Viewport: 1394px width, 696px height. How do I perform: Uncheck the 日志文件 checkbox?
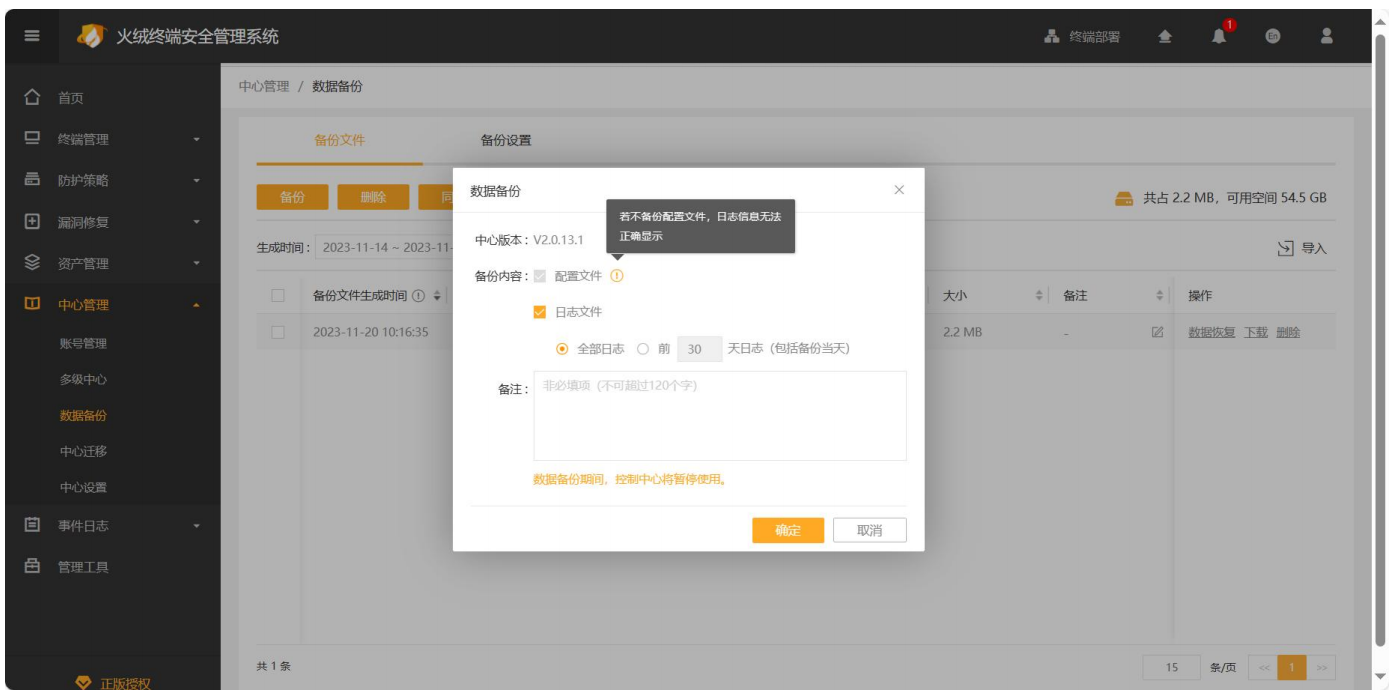pos(541,312)
